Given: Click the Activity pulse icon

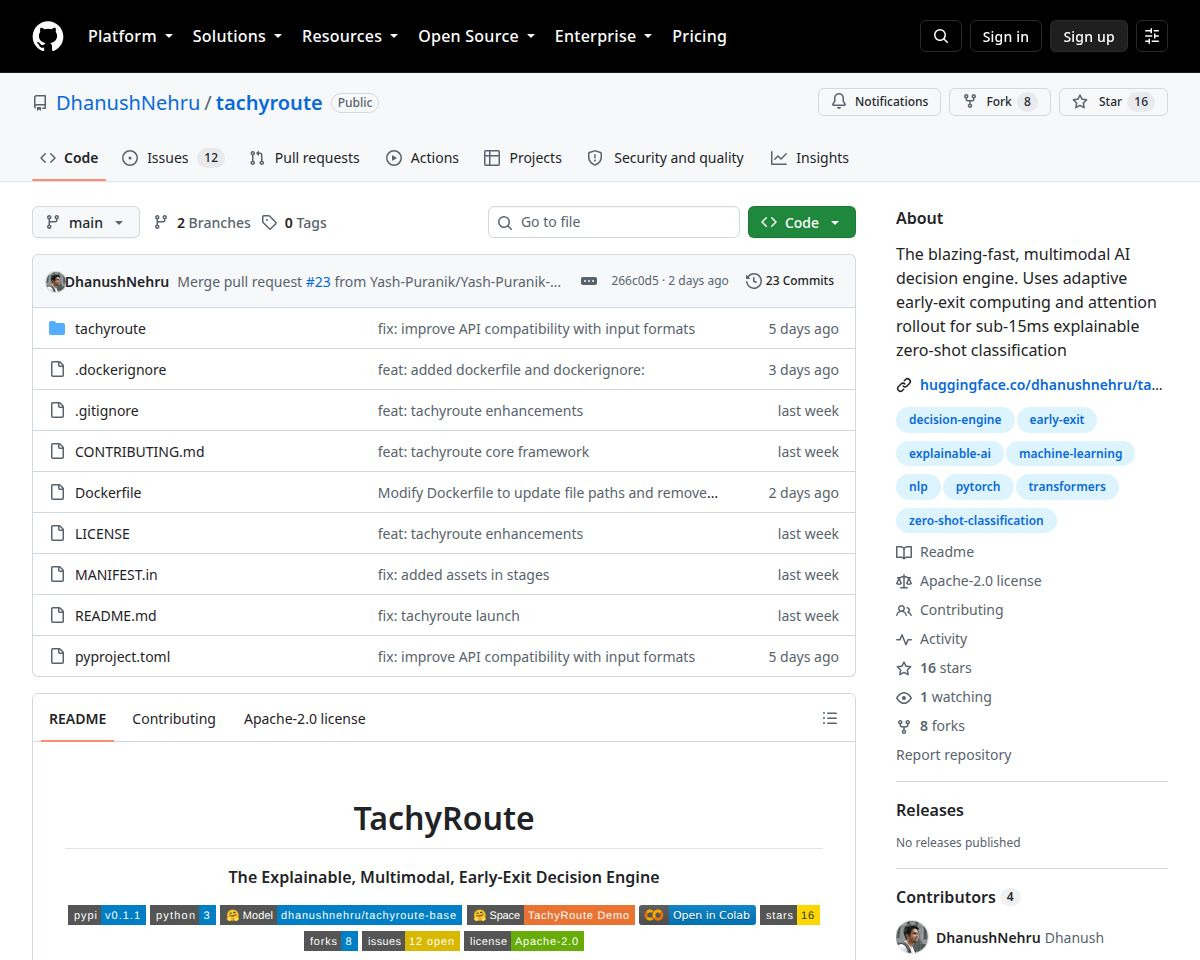Looking at the screenshot, I should 904,639.
